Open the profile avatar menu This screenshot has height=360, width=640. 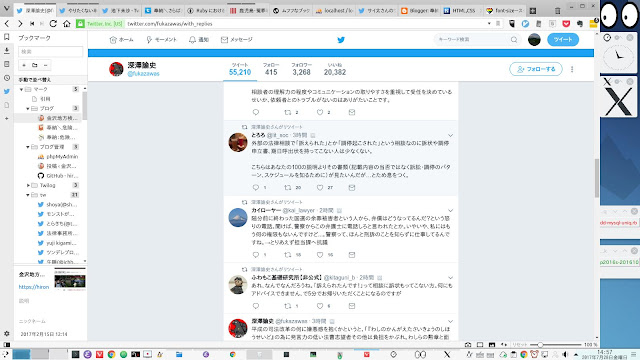(534, 40)
